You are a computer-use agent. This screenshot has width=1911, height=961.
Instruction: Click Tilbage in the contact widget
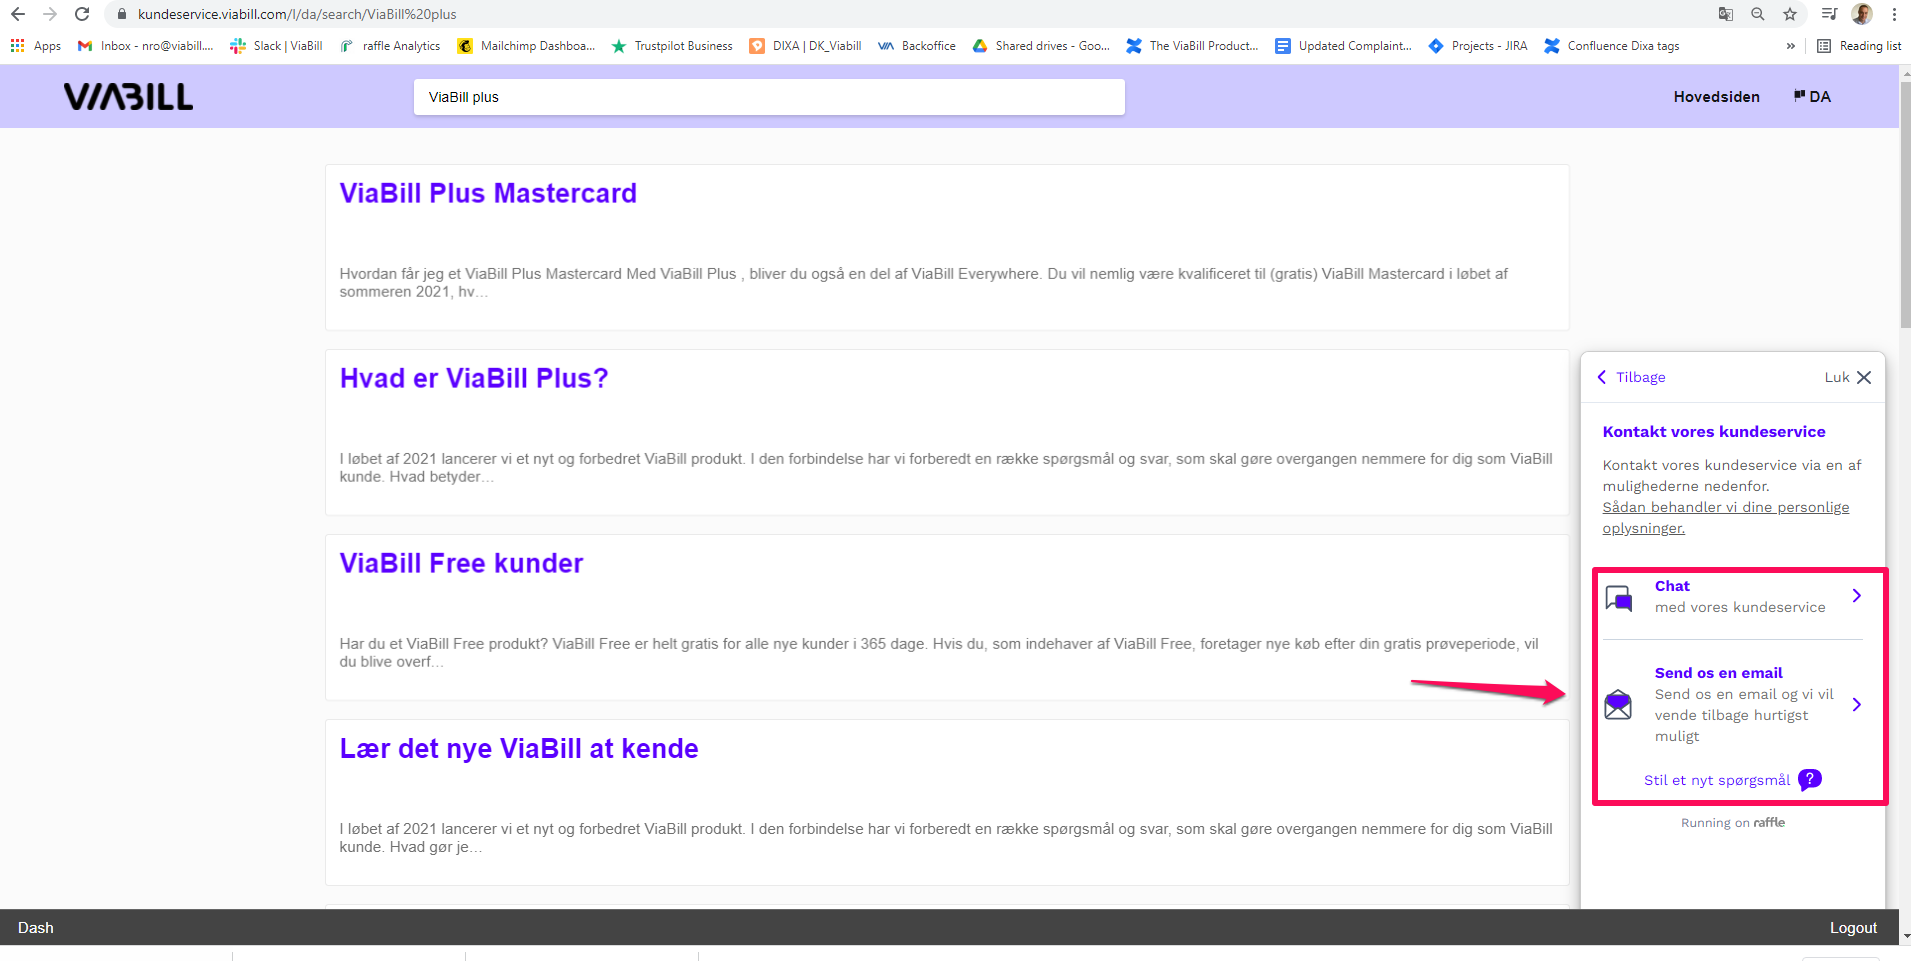click(1631, 377)
